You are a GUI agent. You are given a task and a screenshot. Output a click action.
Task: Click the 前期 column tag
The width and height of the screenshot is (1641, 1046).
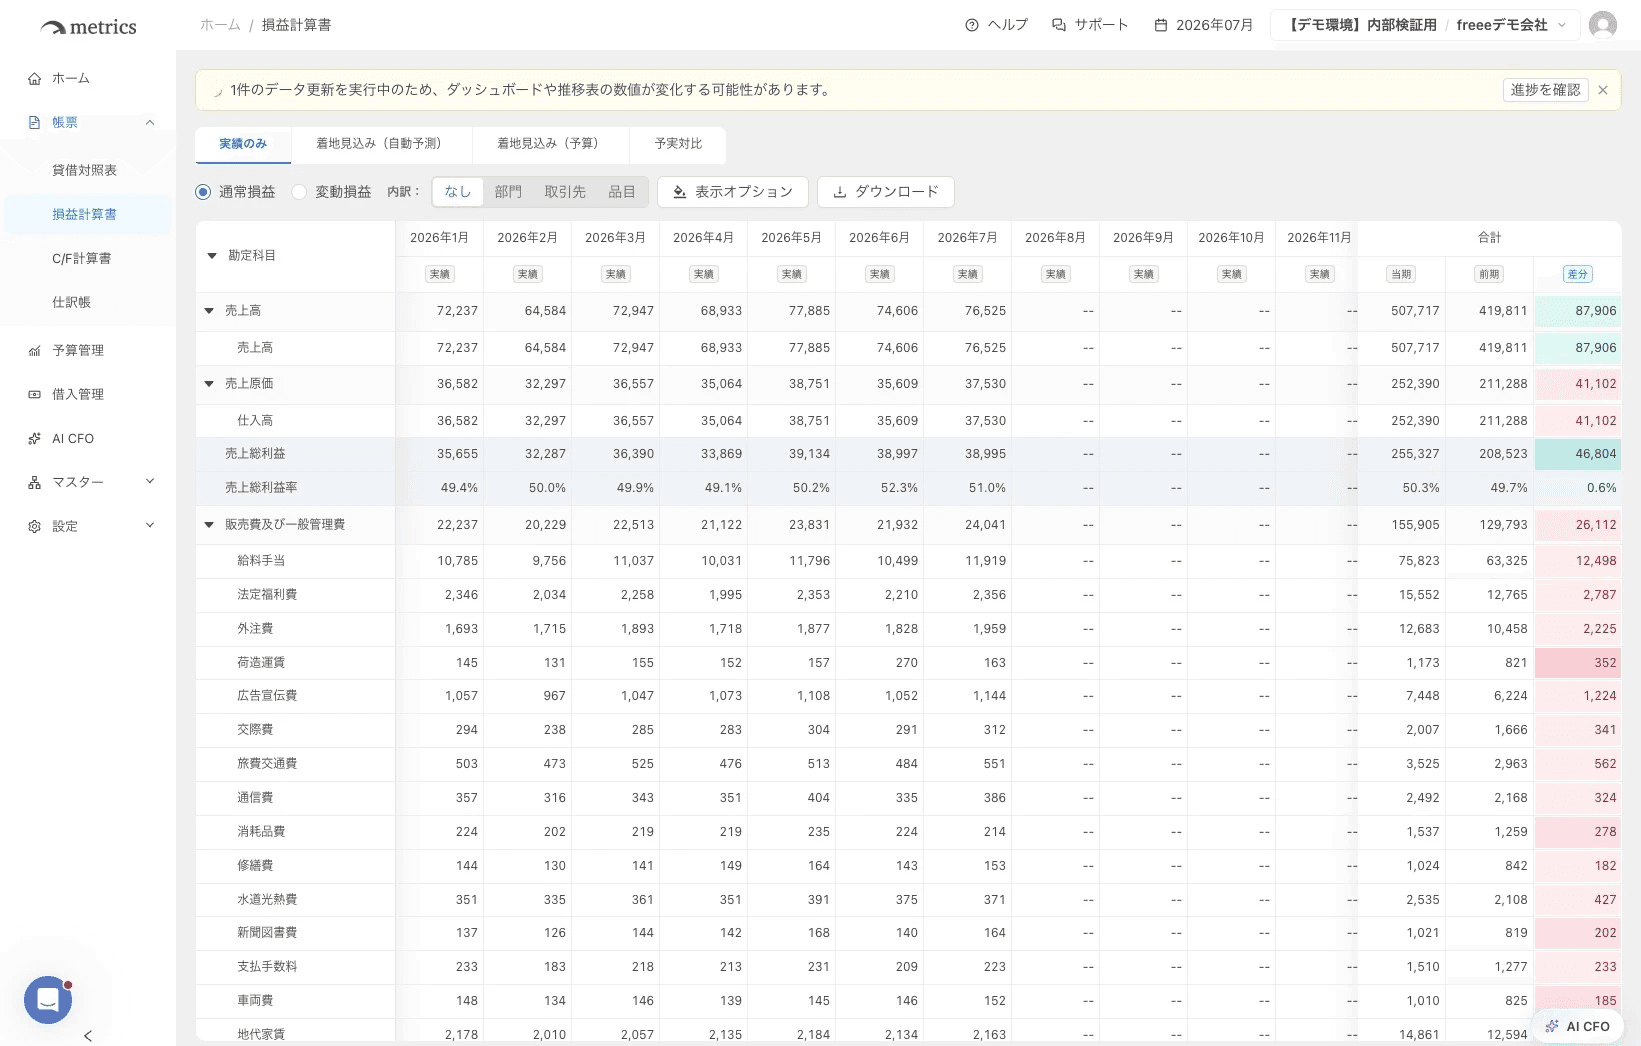1490,274
